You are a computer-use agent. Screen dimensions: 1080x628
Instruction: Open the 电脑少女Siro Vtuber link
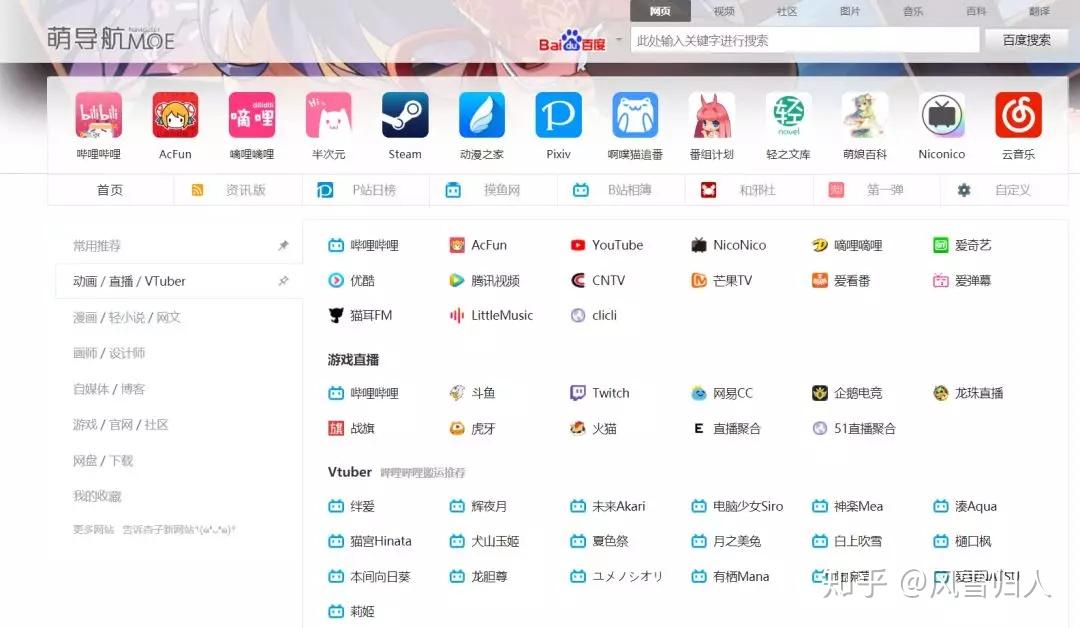(738, 506)
